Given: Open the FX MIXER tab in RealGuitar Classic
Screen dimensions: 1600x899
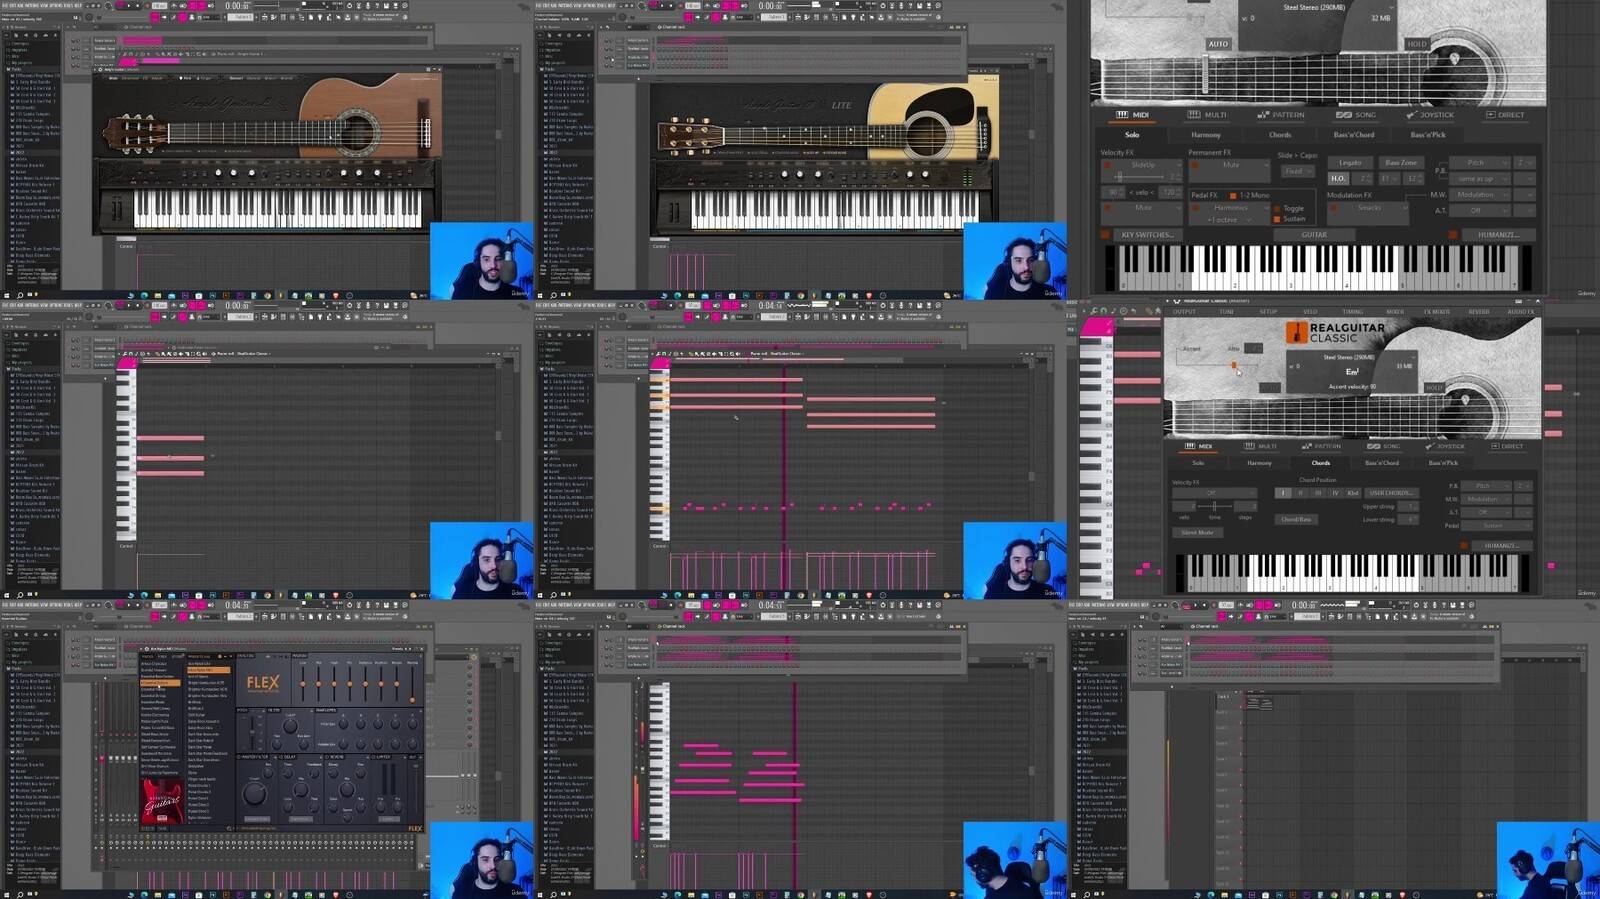Looking at the screenshot, I should click(x=1436, y=312).
